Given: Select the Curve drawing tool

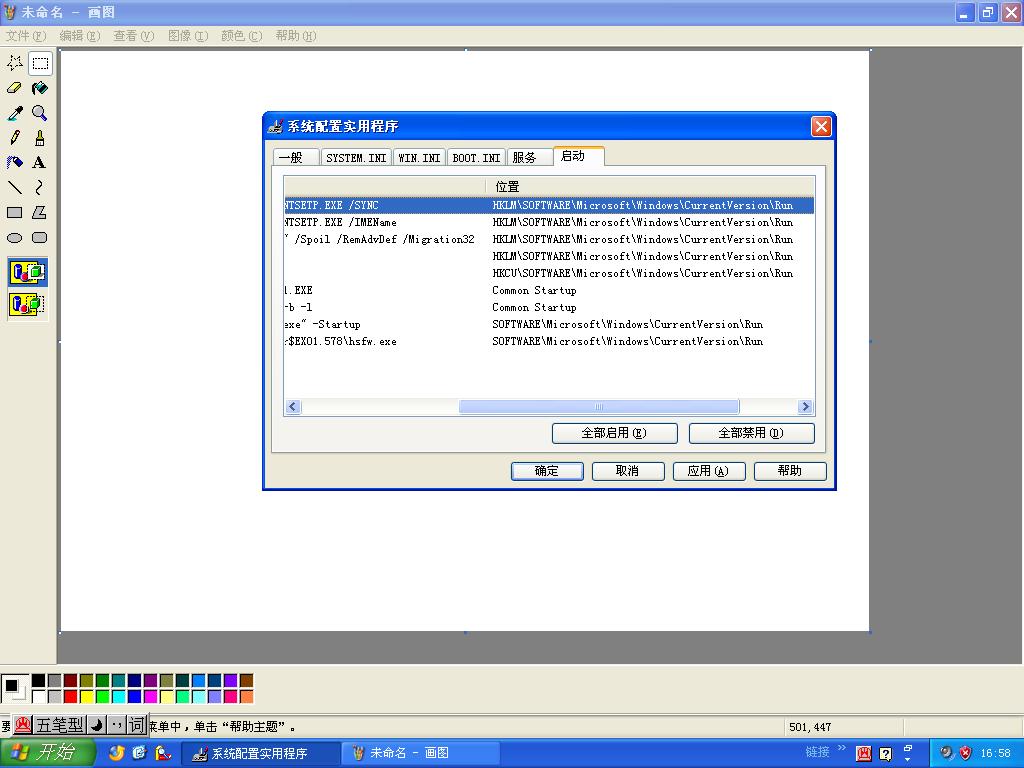Looking at the screenshot, I should click(x=39, y=188).
